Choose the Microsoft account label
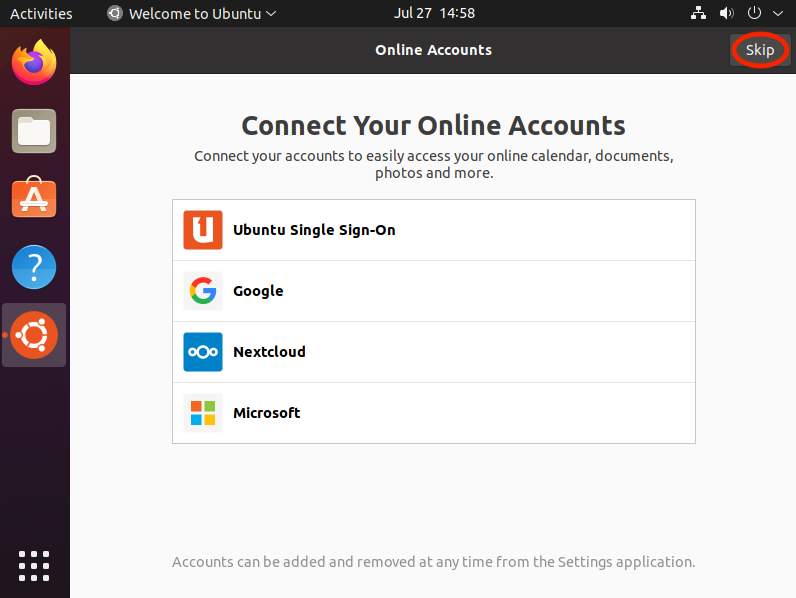 pos(266,413)
